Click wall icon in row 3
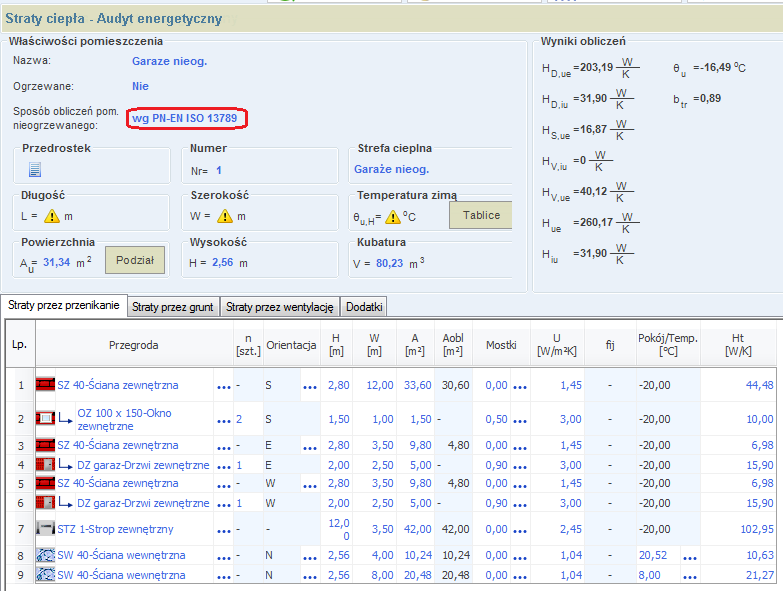Screen dimensions: 783x591 pyautogui.click(x=45, y=445)
